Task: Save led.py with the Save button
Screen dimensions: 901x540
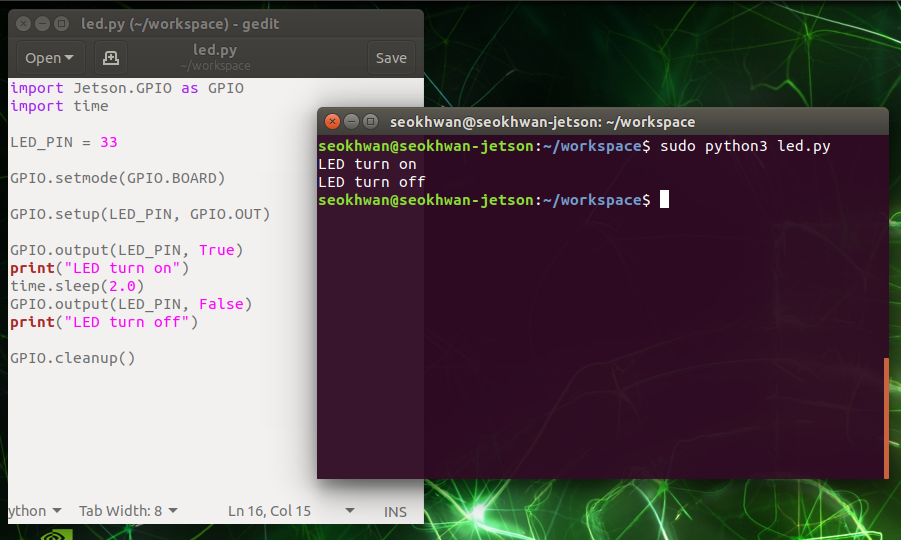Action: [x=391, y=58]
